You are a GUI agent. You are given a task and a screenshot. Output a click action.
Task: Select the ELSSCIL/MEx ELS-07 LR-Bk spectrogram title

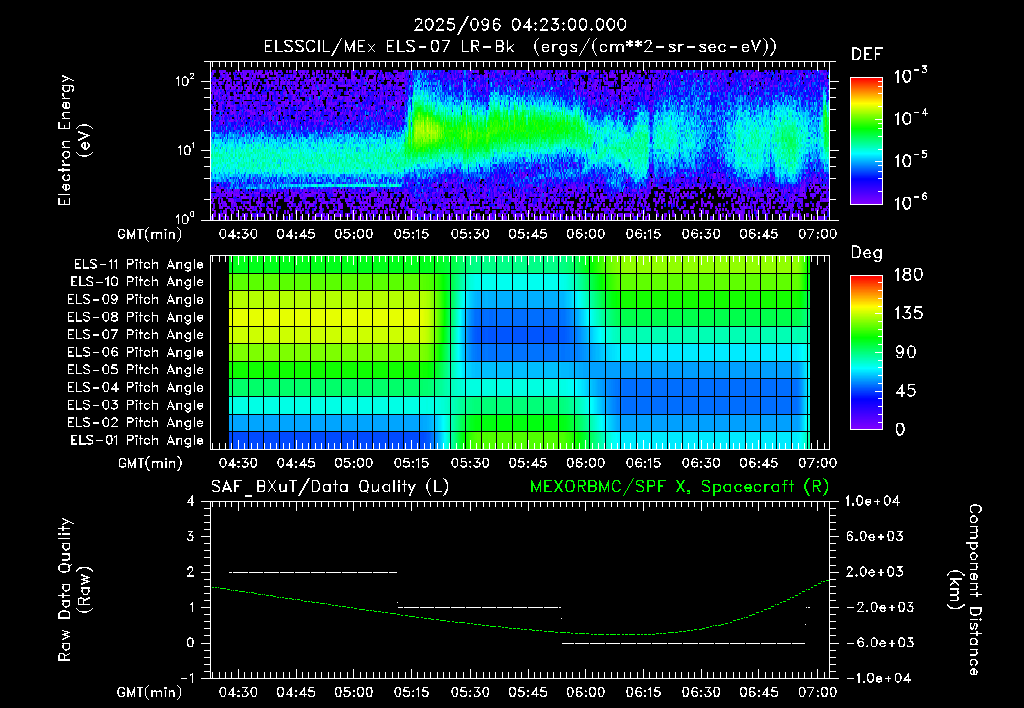click(520, 47)
